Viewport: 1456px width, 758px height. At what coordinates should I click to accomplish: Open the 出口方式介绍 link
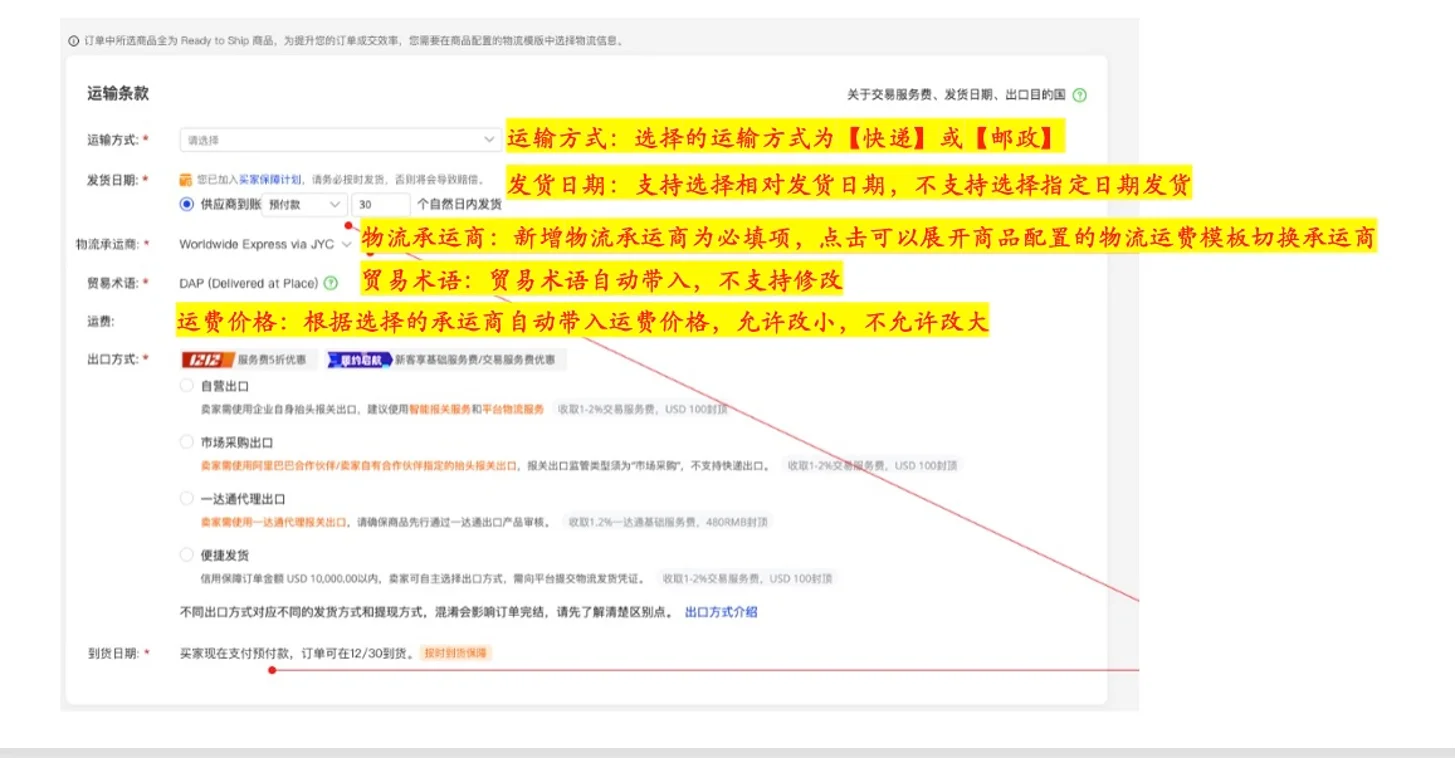(720, 612)
